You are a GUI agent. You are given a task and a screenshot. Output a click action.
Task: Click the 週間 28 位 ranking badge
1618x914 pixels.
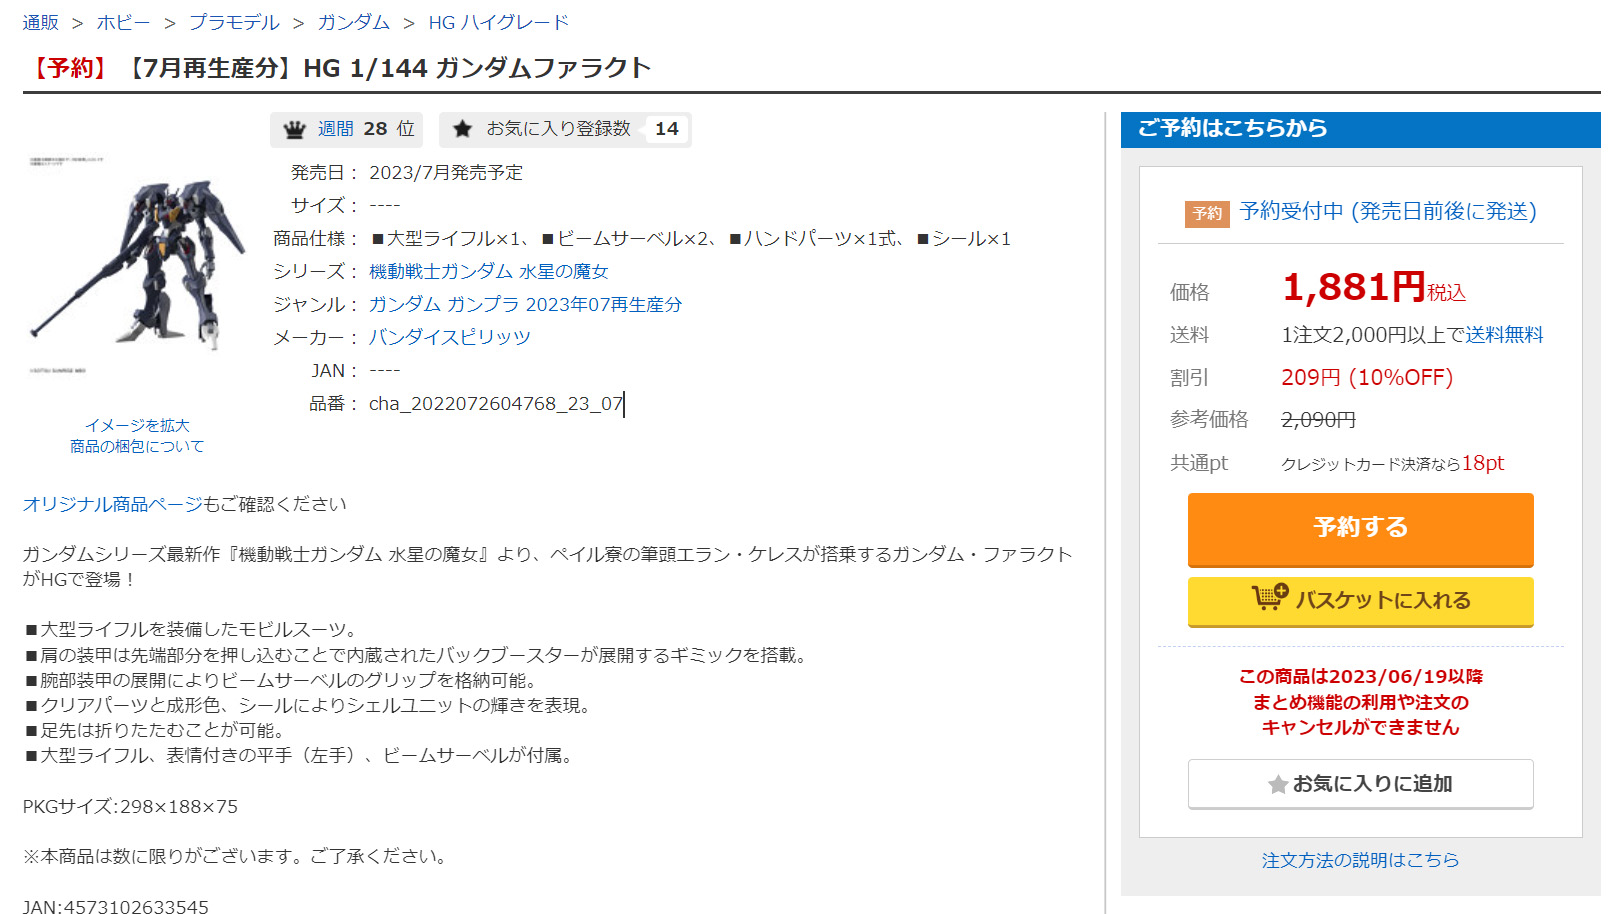(346, 129)
